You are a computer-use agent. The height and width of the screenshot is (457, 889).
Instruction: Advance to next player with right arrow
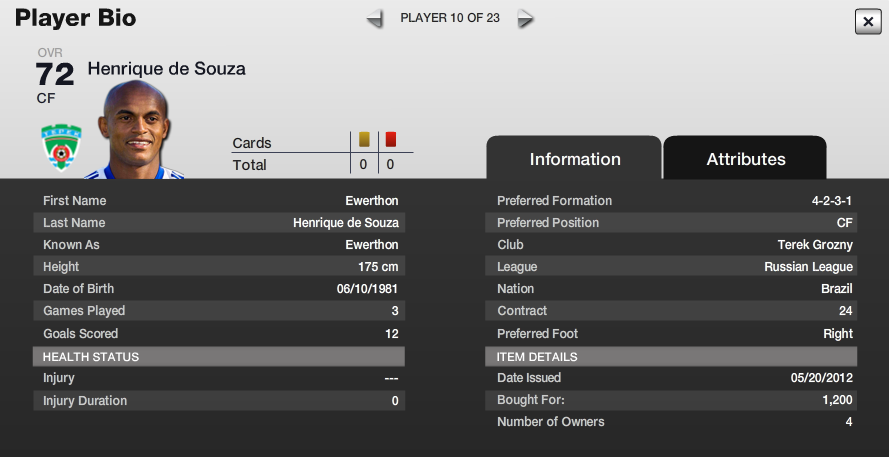point(525,19)
